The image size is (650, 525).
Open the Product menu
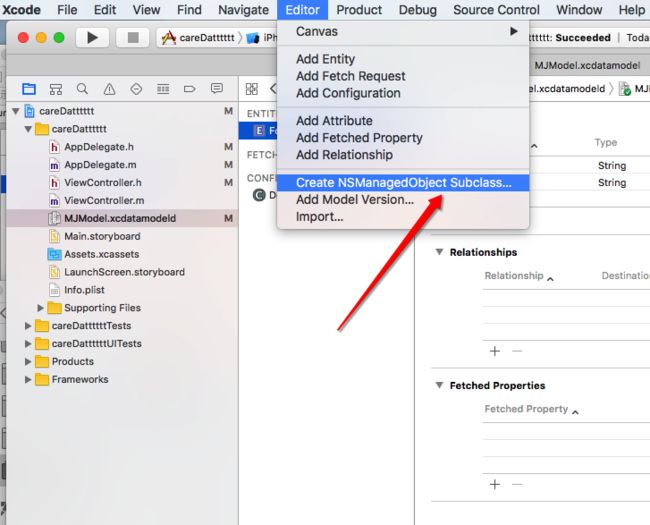point(359,10)
